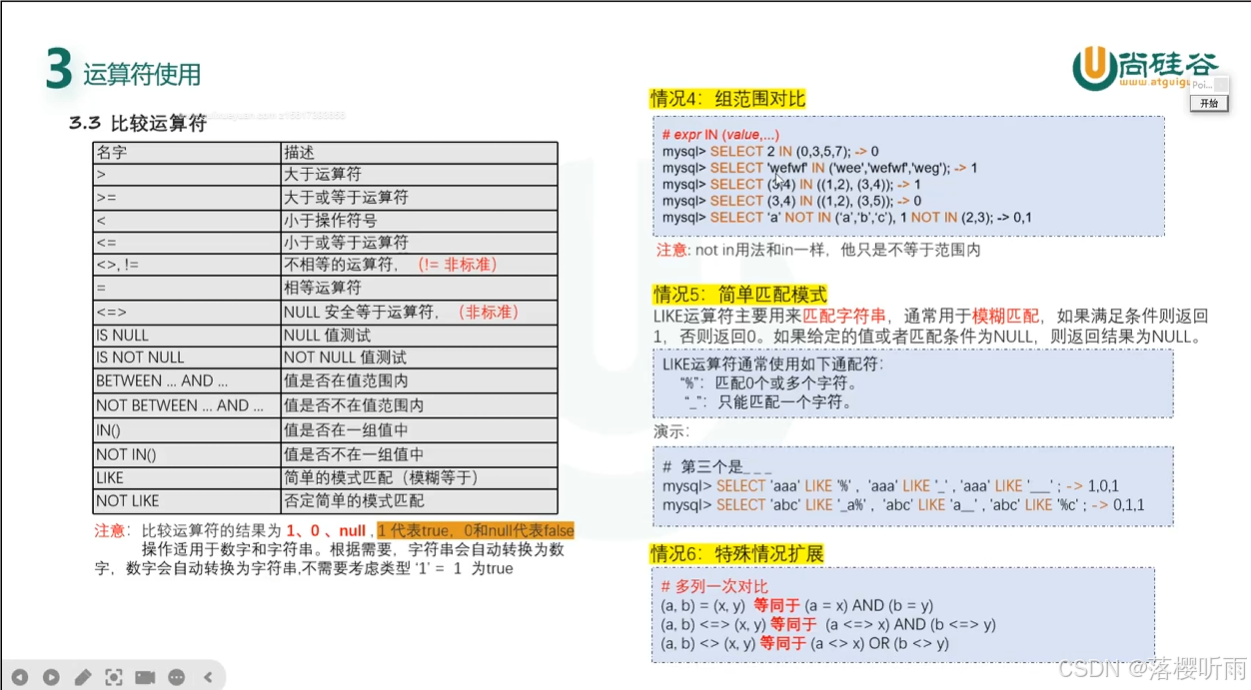The image size is (1251, 690).
Task: Click the '演示:' label
Action: tap(671, 432)
